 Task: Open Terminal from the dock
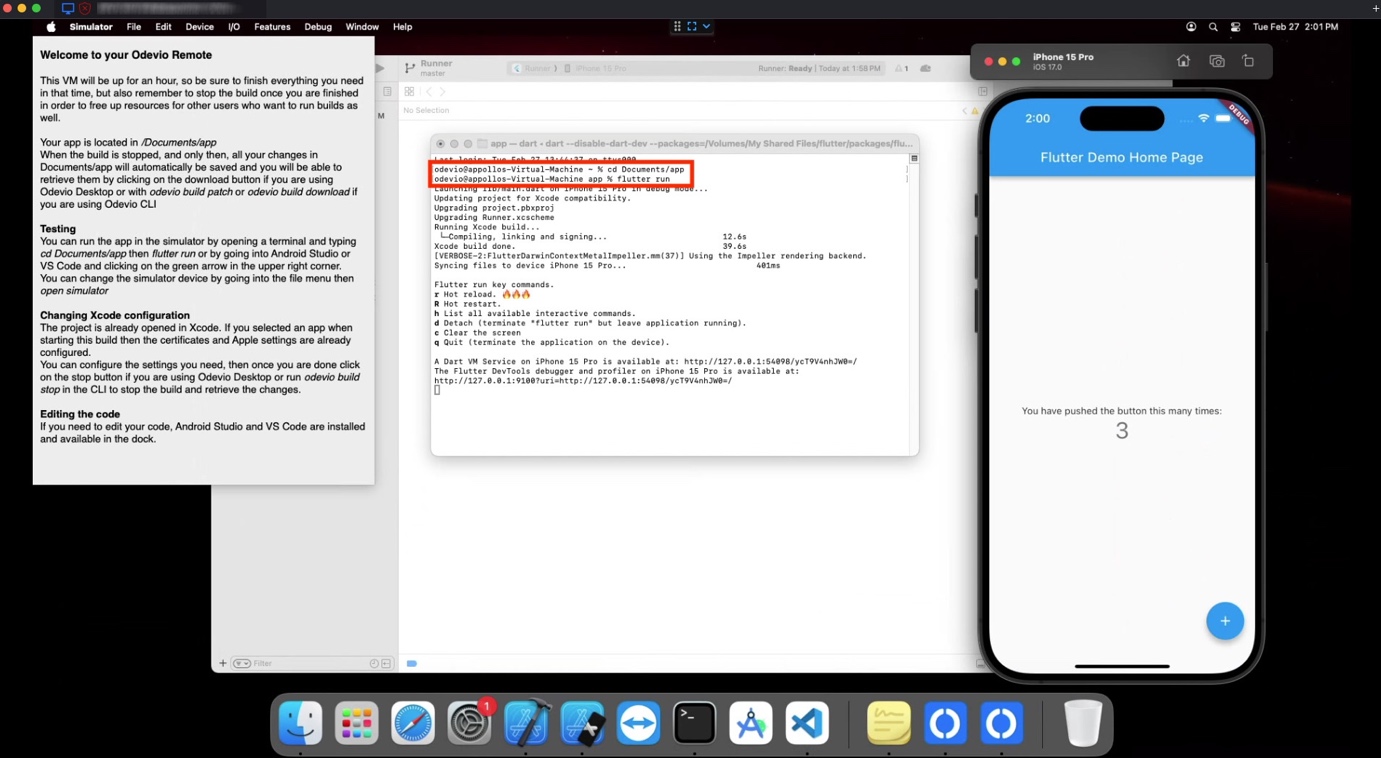point(694,723)
